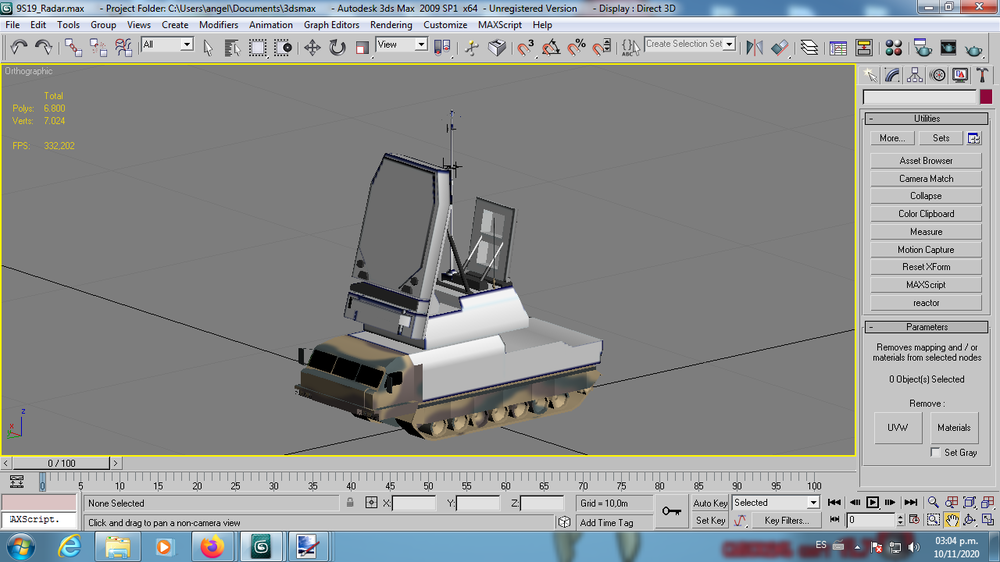Image resolution: width=1000 pixels, height=562 pixels.
Task: Click the Redo arrow icon
Action: click(x=43, y=47)
